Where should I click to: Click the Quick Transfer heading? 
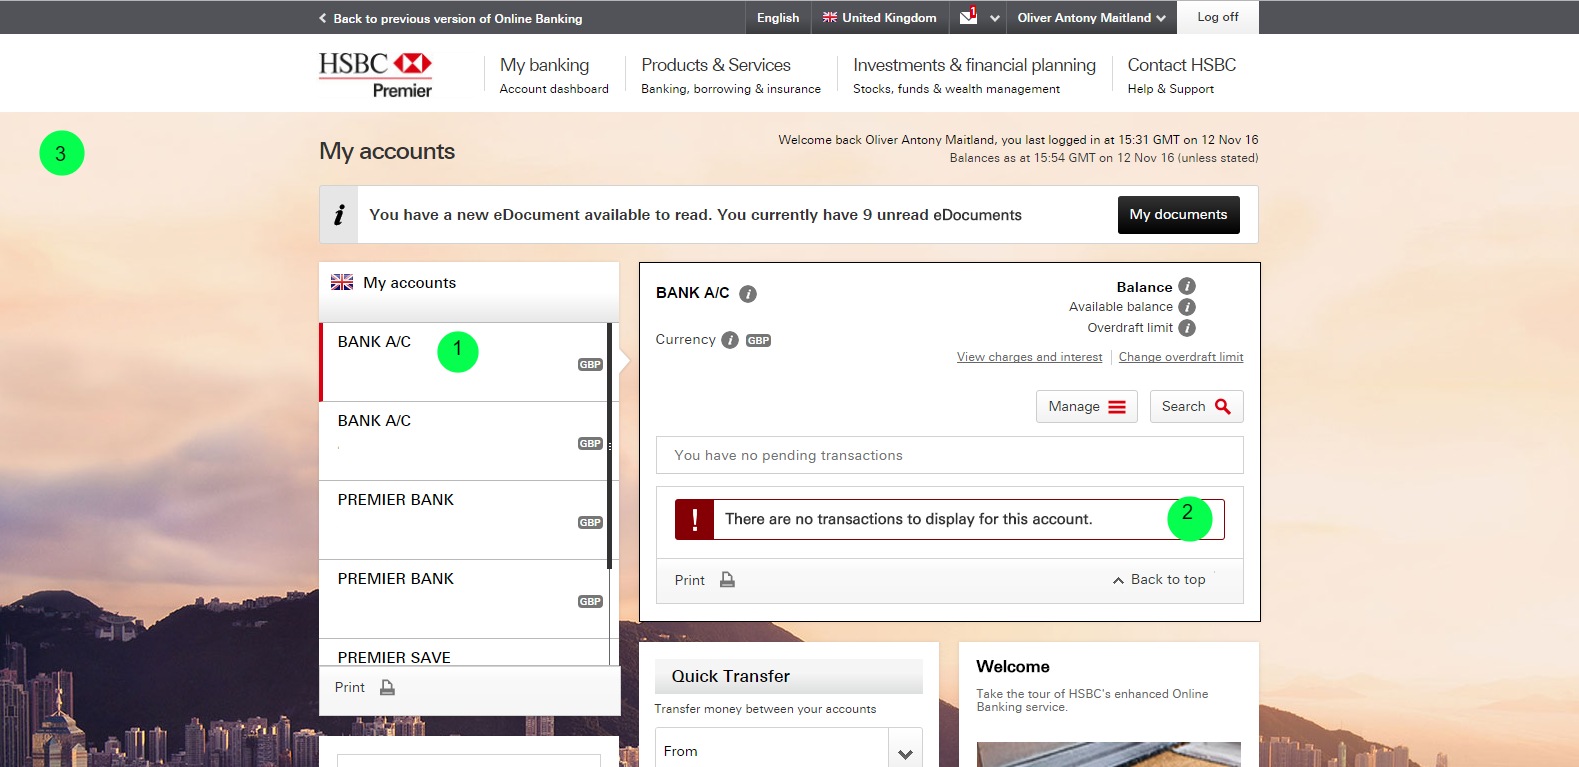pos(731,676)
